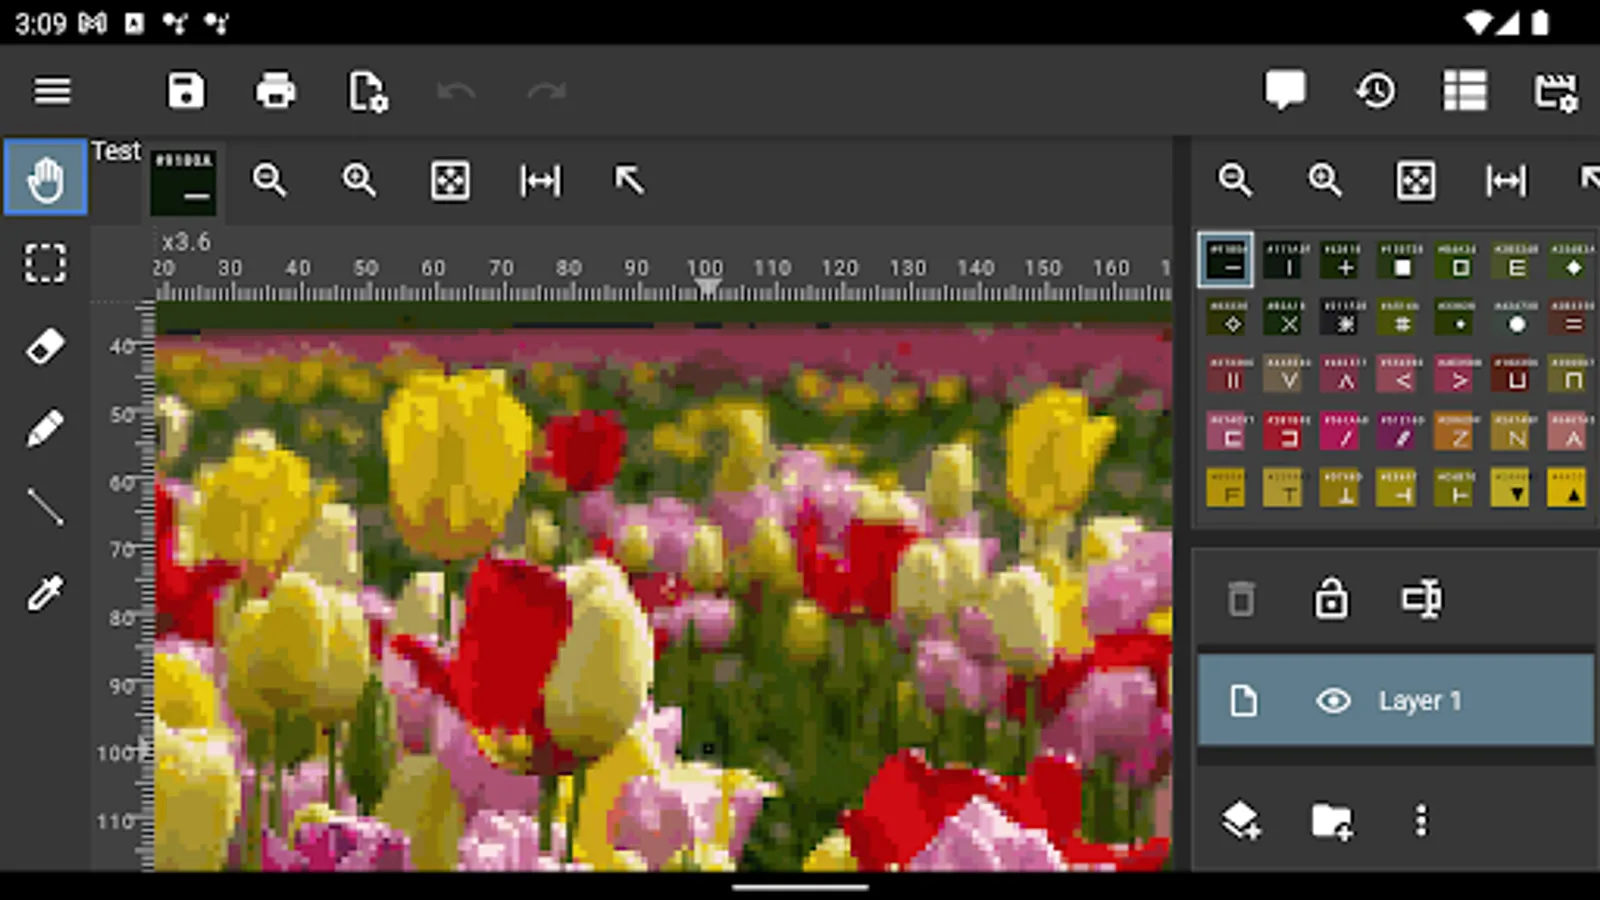The width and height of the screenshot is (1600, 900).
Task: Toggle the layer lock icon
Action: point(1331,600)
